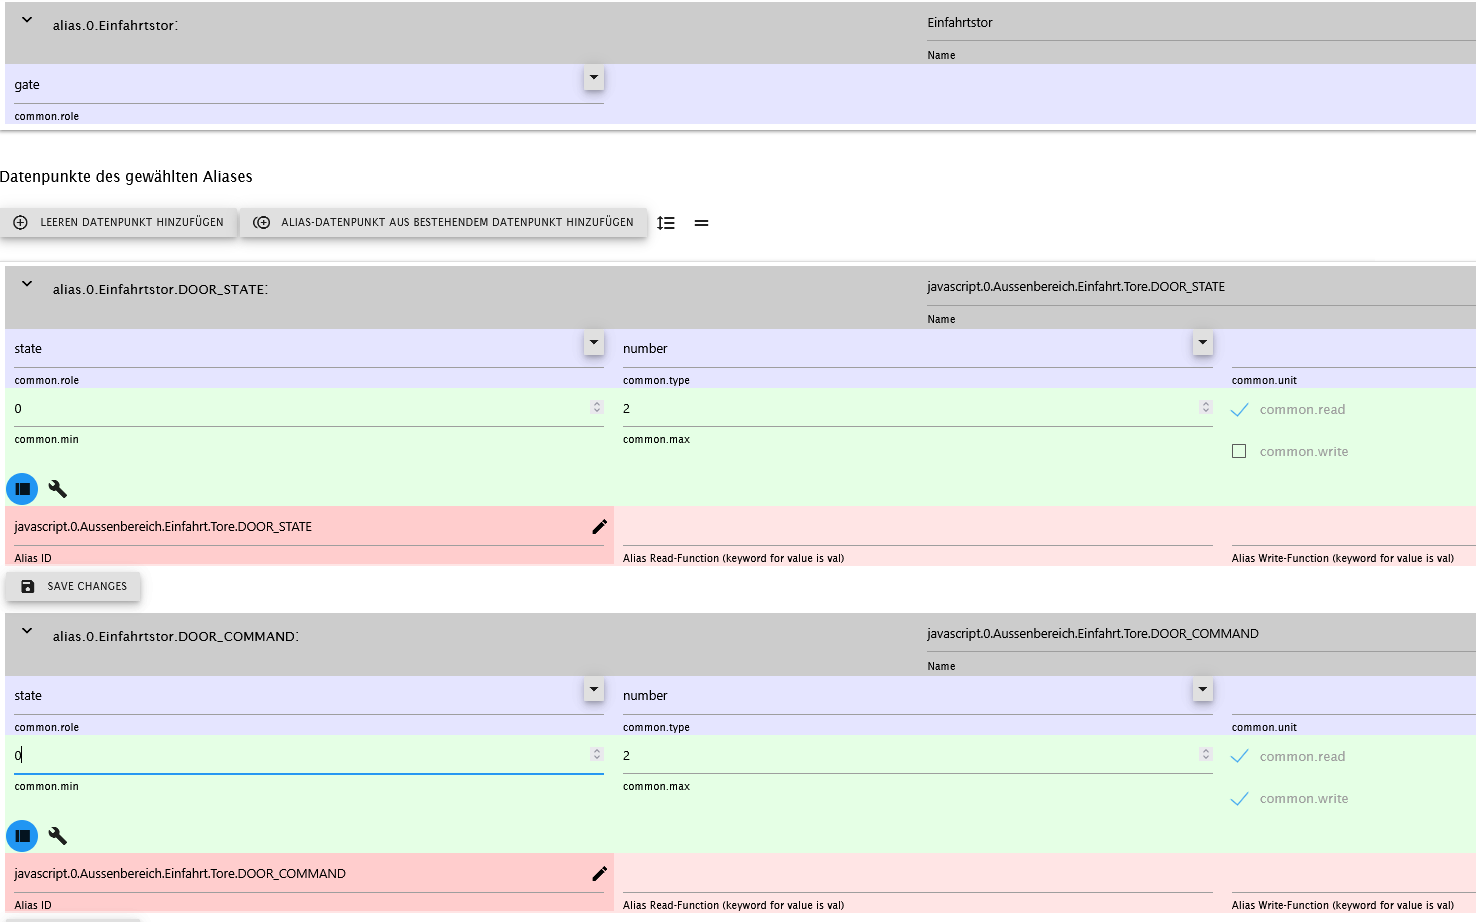The image size is (1476, 922).
Task: Open DOOR_COMMAND common.role dropdown arrow
Action: [594, 689]
